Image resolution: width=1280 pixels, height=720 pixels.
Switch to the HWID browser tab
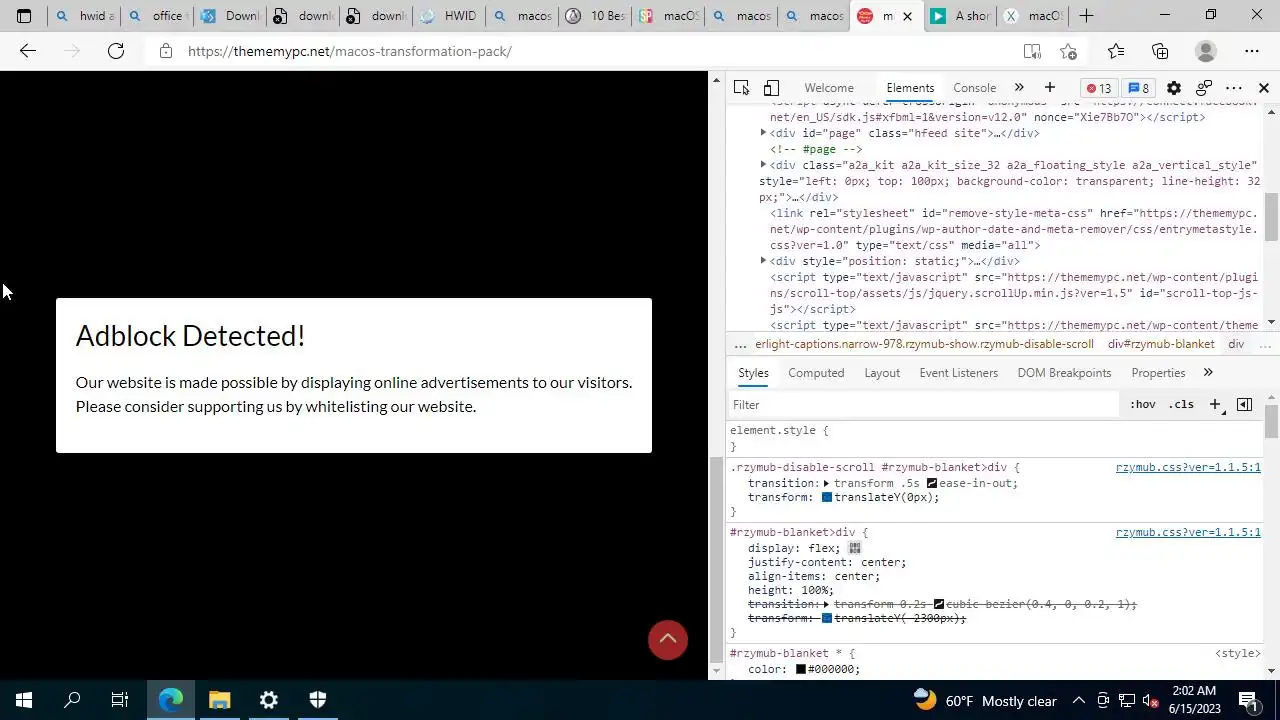click(x=449, y=16)
